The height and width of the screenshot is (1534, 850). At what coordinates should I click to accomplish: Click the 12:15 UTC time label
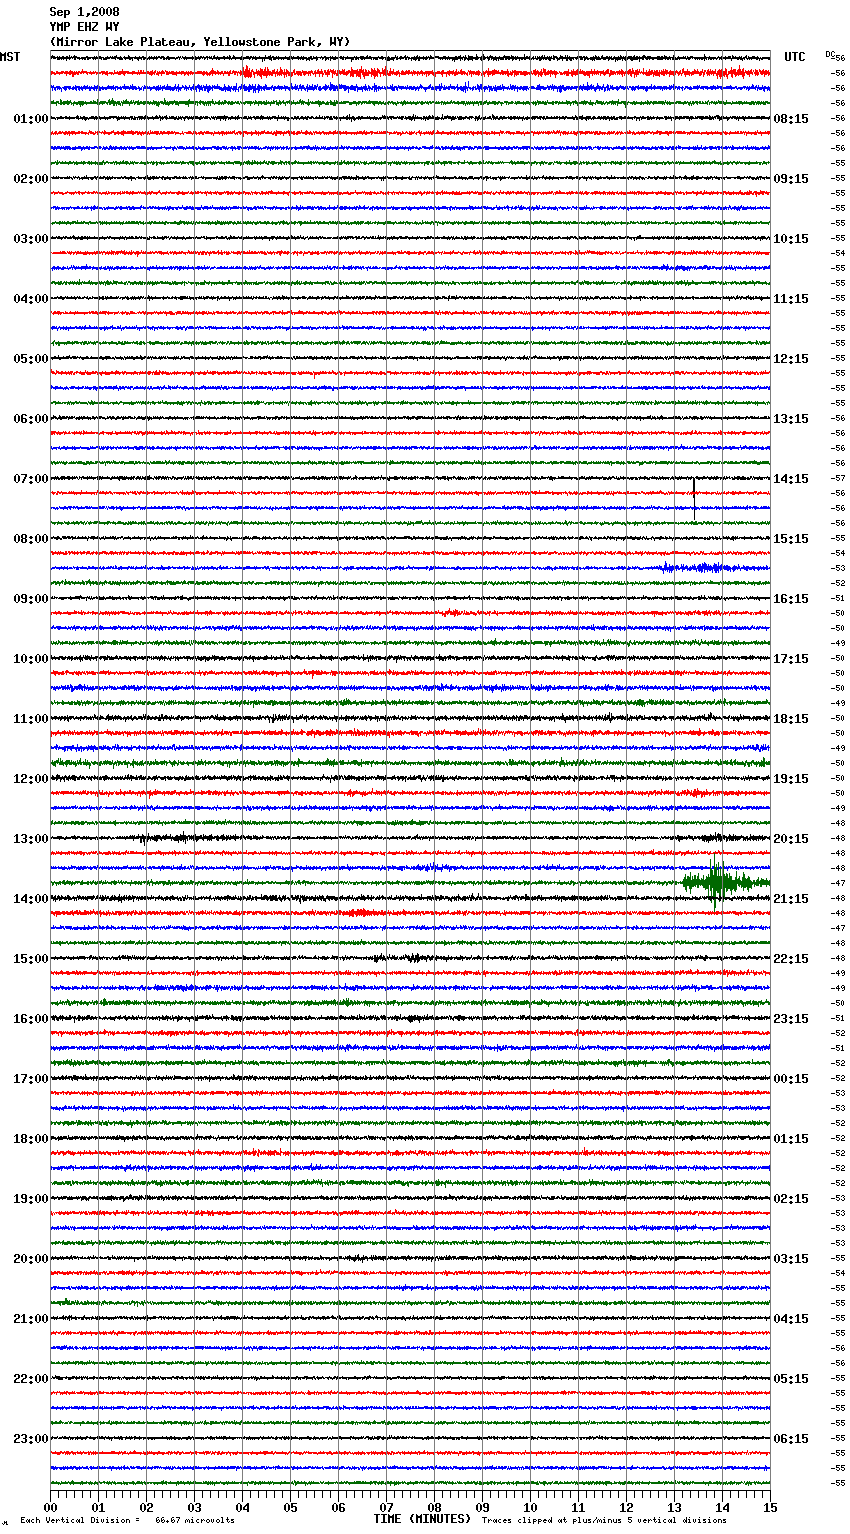click(x=791, y=359)
